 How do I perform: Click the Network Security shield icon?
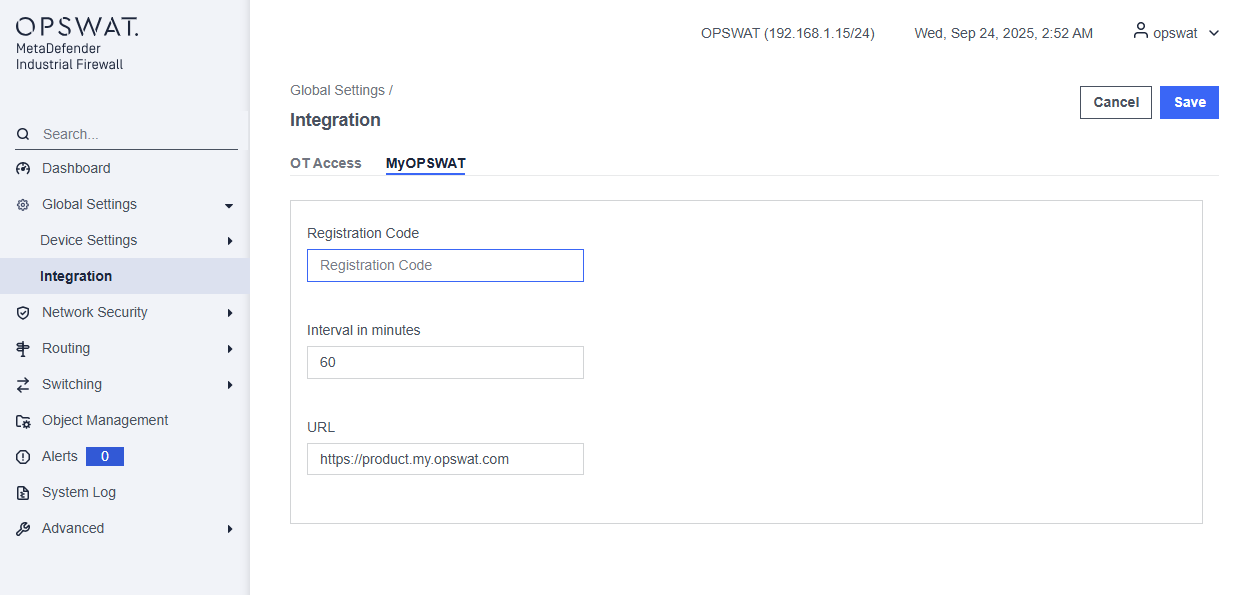(23, 313)
